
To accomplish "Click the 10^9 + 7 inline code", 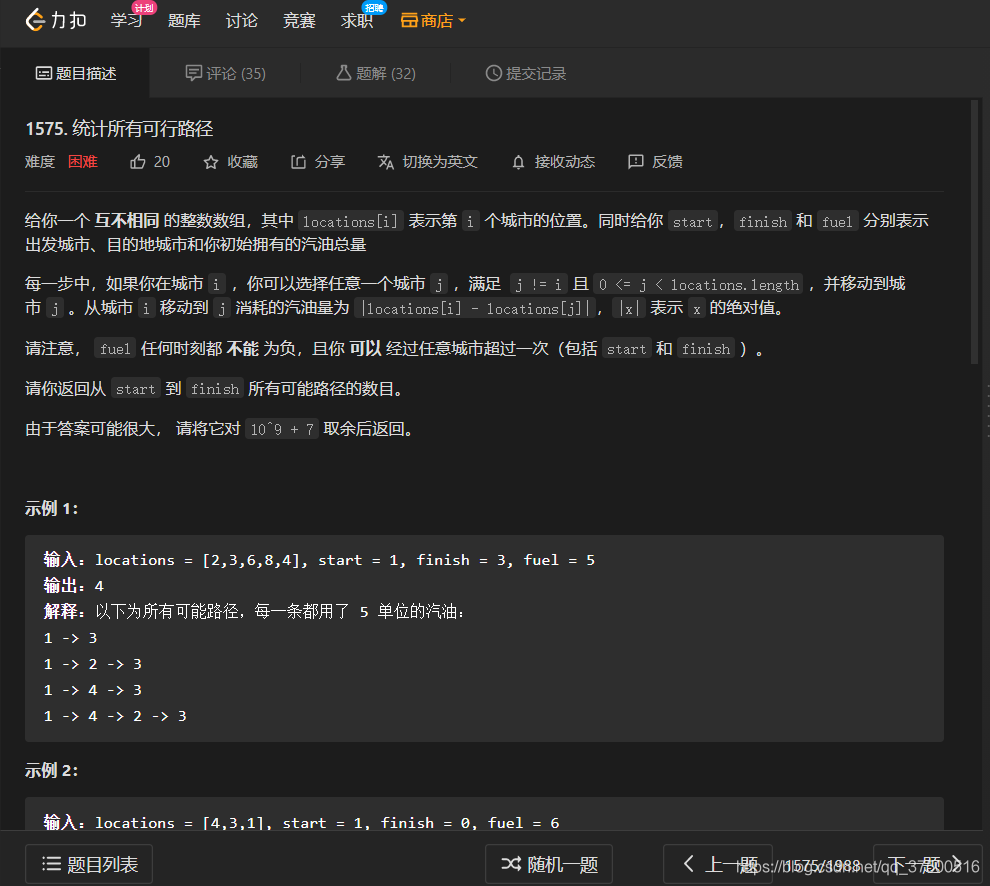I will [282, 429].
